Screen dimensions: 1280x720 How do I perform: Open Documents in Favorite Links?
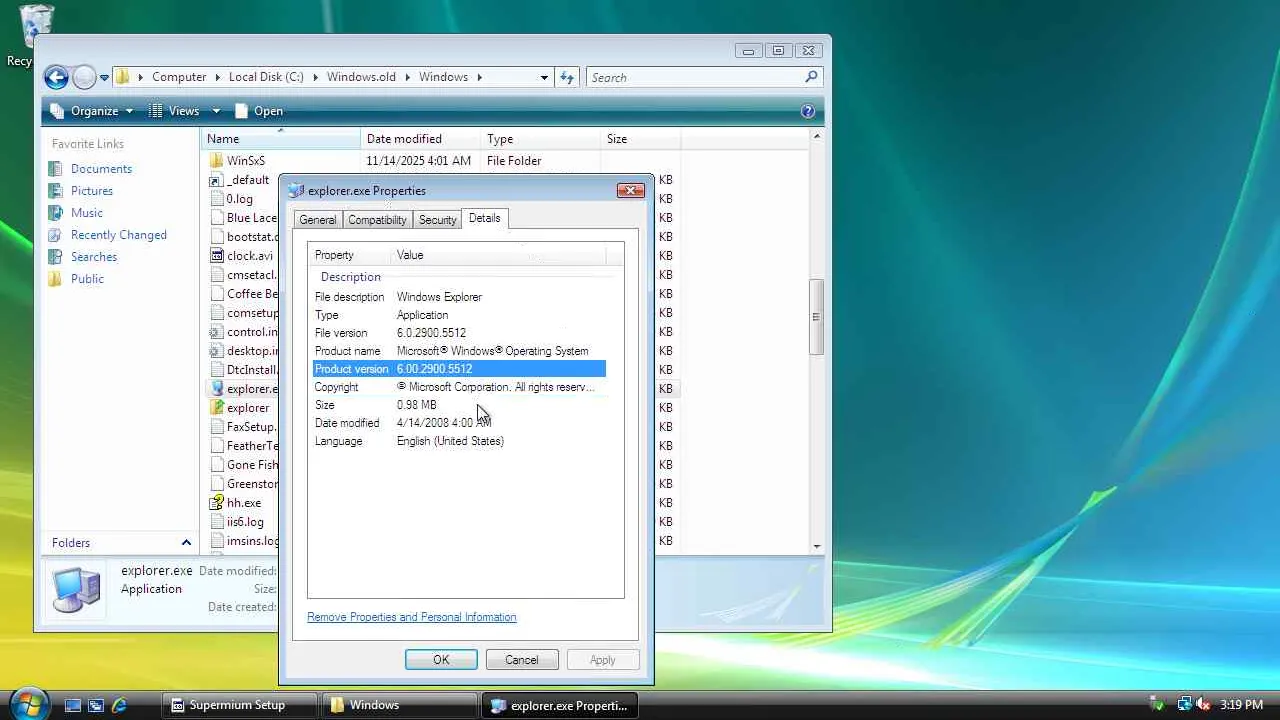[101, 169]
